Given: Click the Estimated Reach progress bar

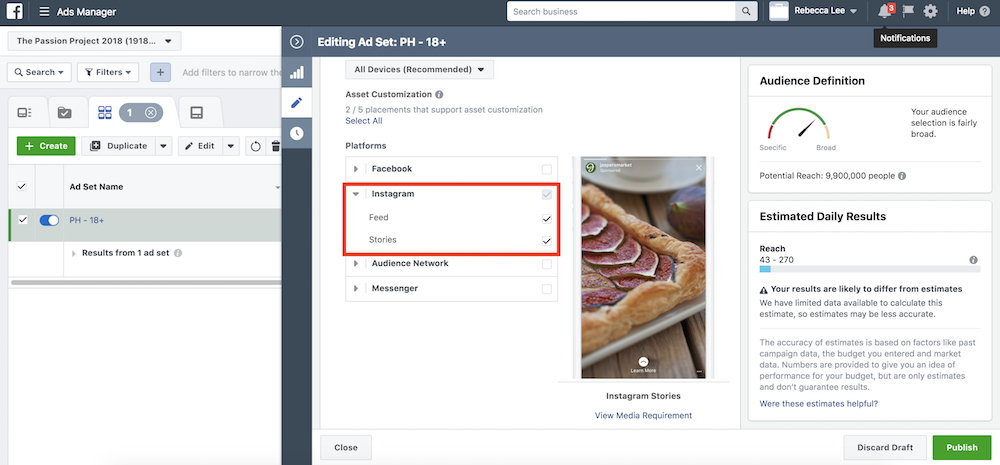Looking at the screenshot, I should coord(869,270).
